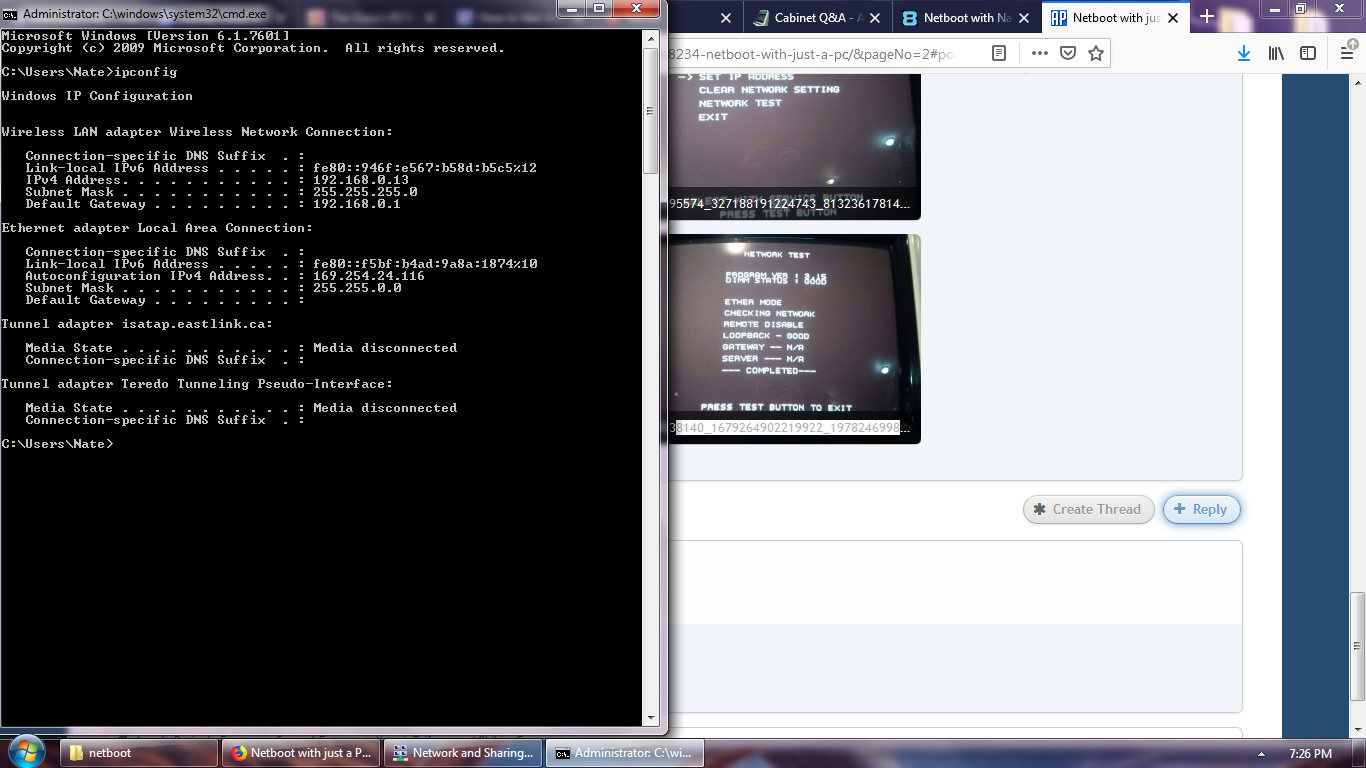Click IPv6 address ending 1874%10
1366x768 pixels.
425,264
